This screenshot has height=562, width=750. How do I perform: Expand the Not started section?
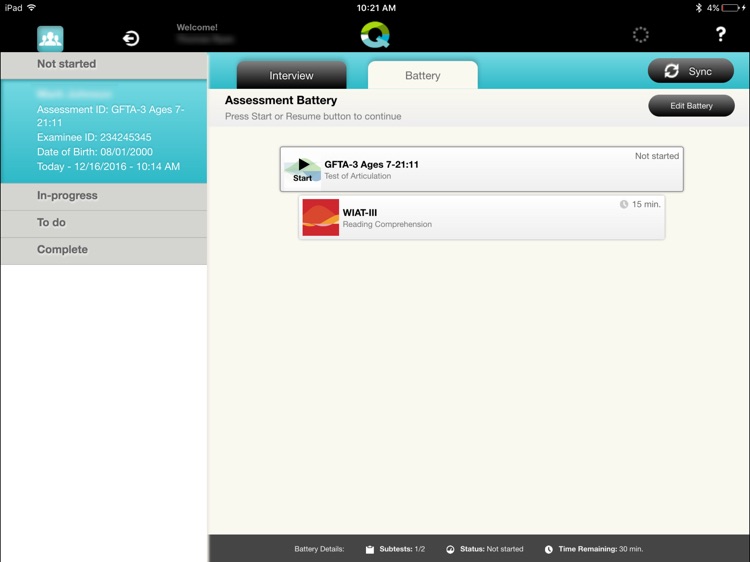pos(104,65)
